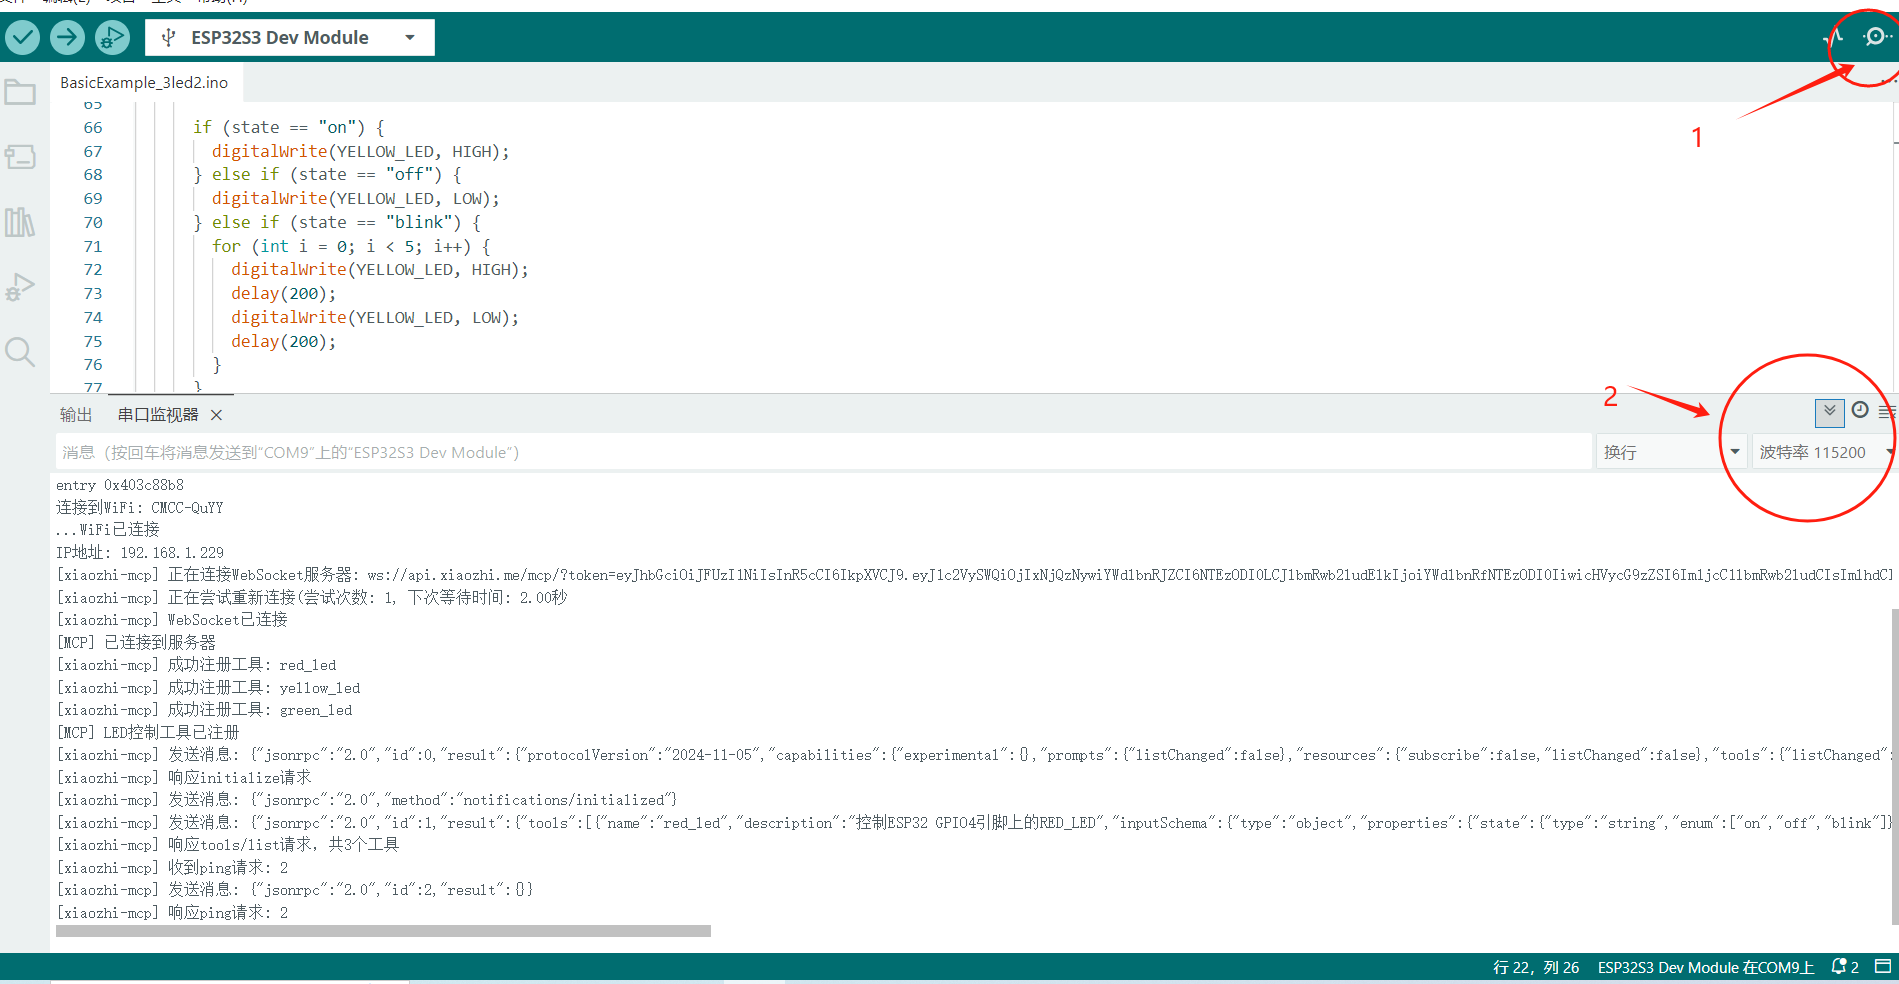Screen dimensions: 1899x984
Task: Open the ESP32S3 Dev Module board selector
Action: (290, 38)
